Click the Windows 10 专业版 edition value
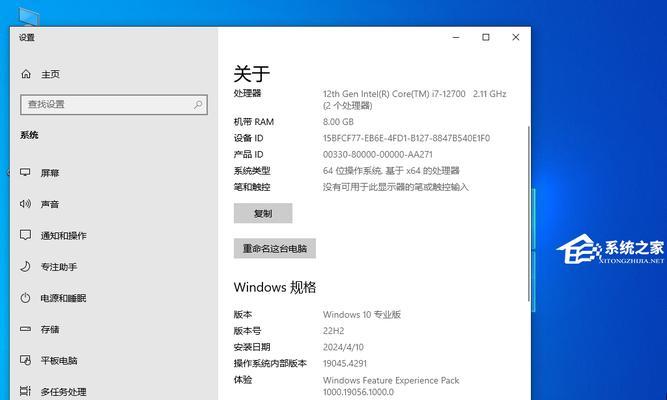Image resolution: width=667 pixels, height=400 pixels. pos(362,314)
